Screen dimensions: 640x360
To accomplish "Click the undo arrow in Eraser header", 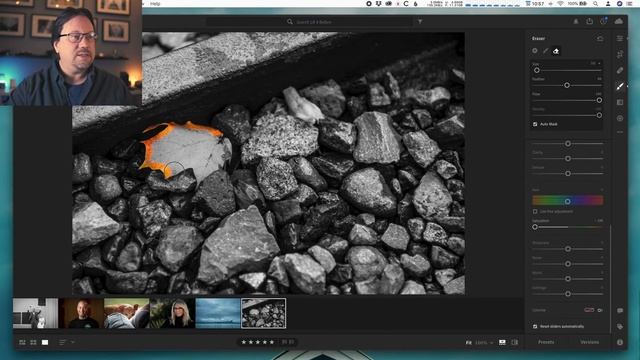I will pyautogui.click(x=600, y=38).
